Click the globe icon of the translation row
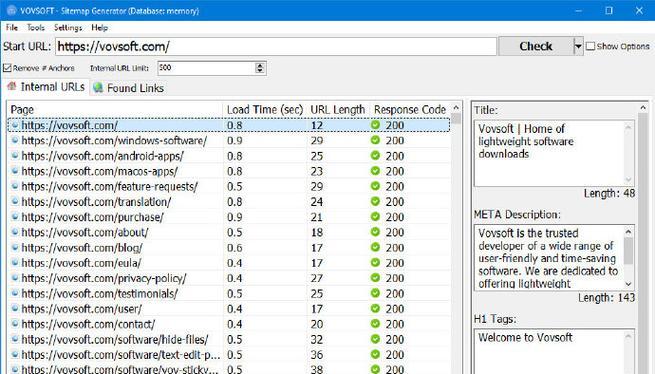 (x=15, y=201)
